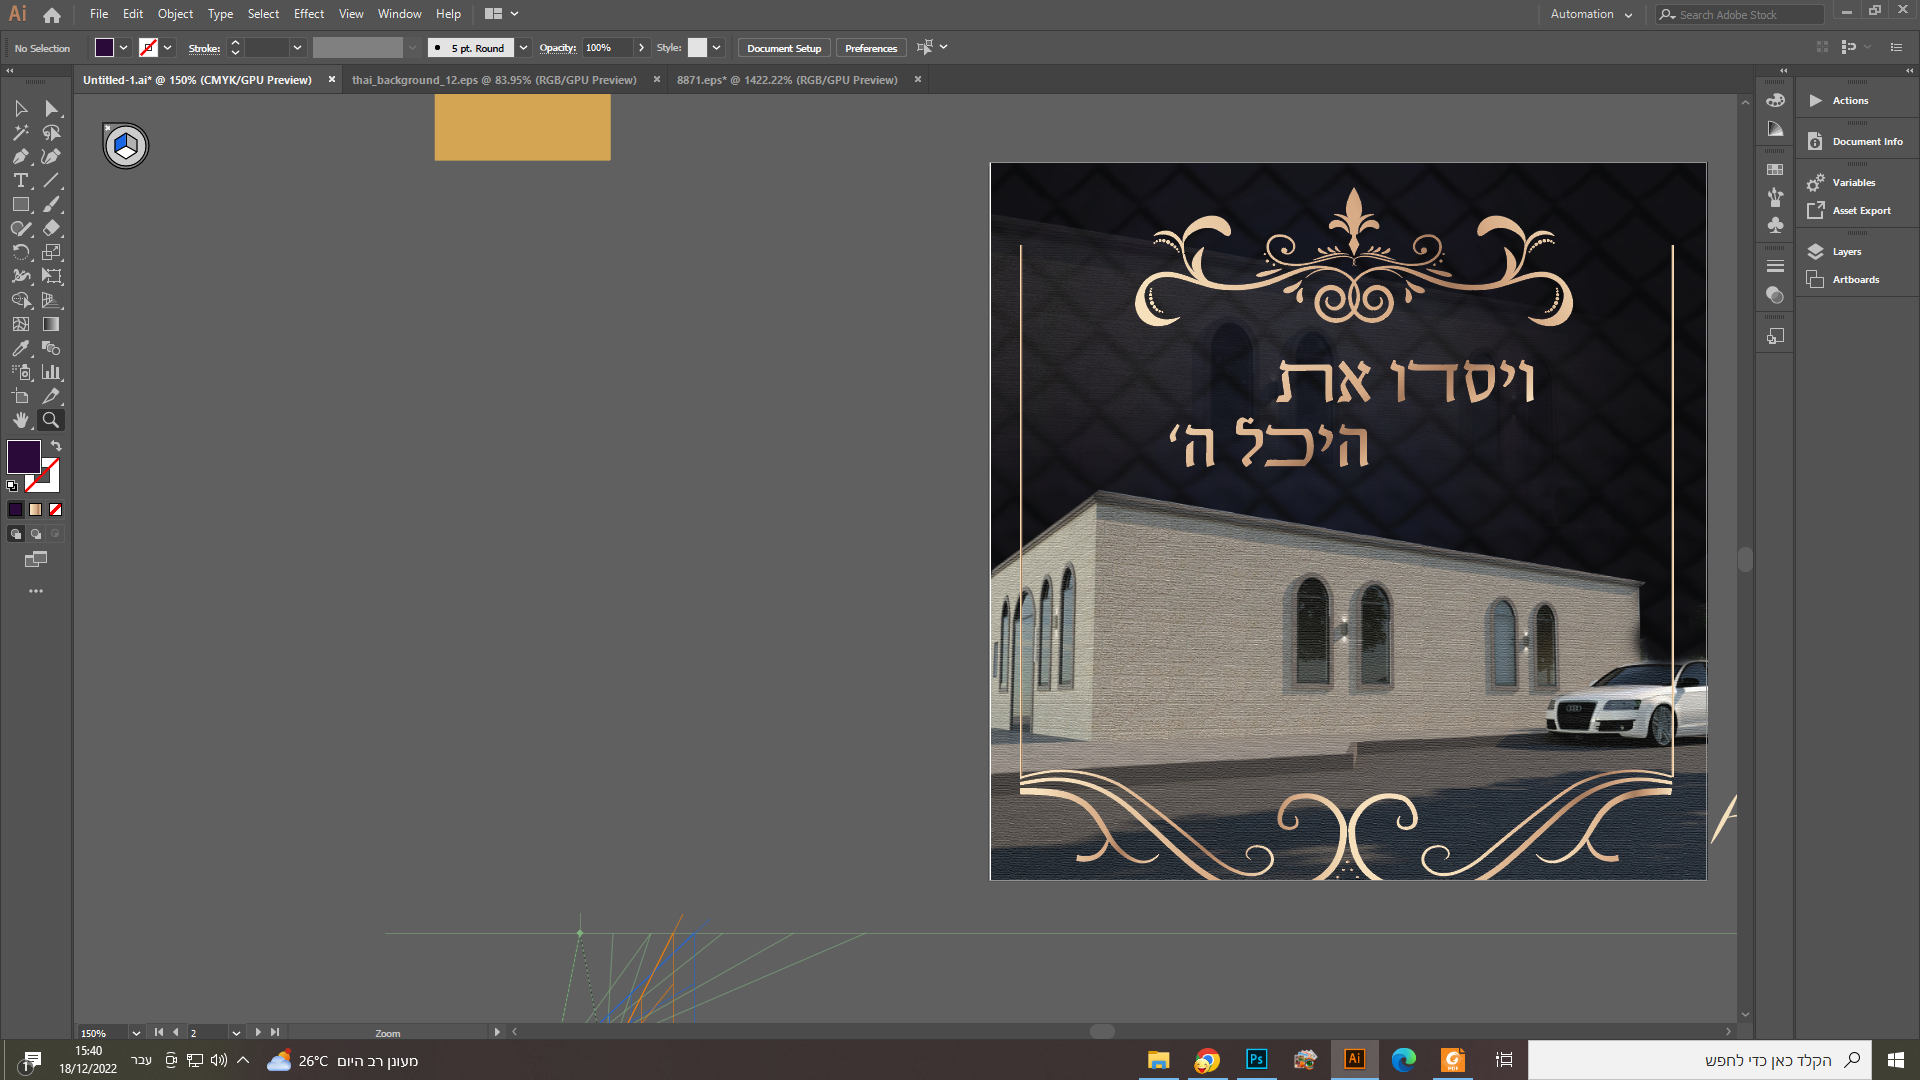The image size is (1920, 1080).
Task: Click the dark purple fill swatch
Action: 24,457
